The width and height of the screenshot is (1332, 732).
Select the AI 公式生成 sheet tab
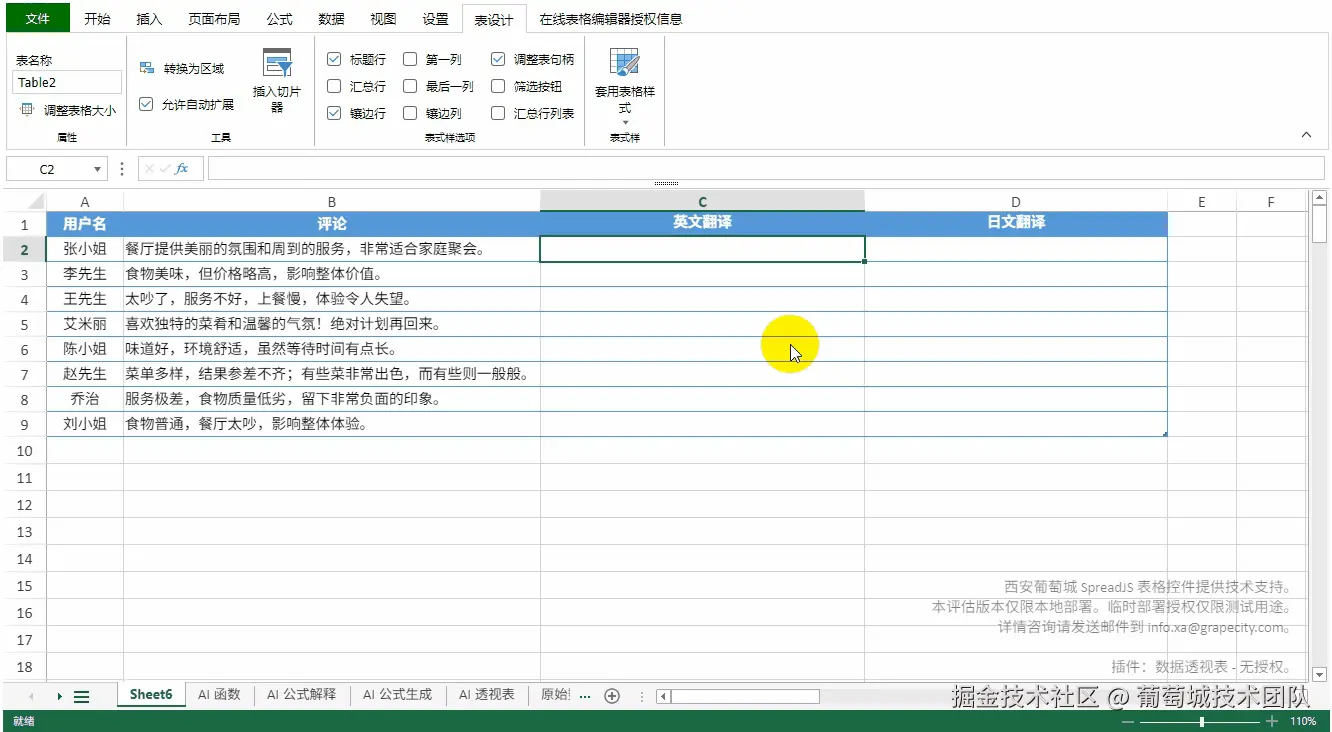397,694
